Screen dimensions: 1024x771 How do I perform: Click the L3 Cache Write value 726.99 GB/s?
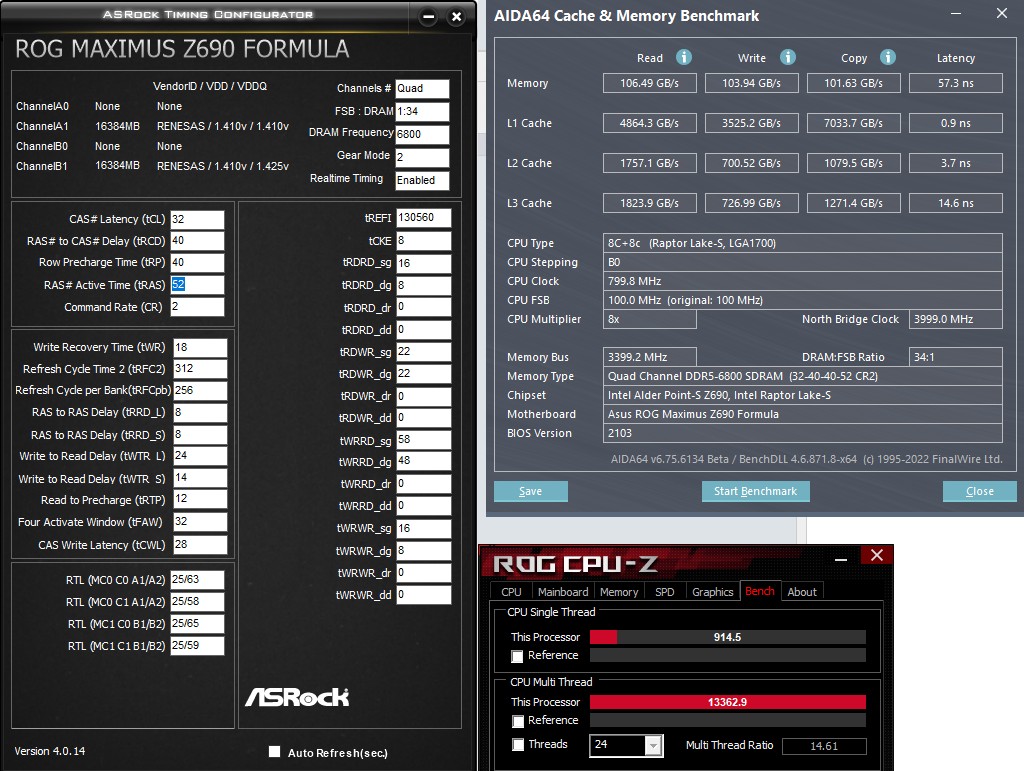(x=752, y=203)
